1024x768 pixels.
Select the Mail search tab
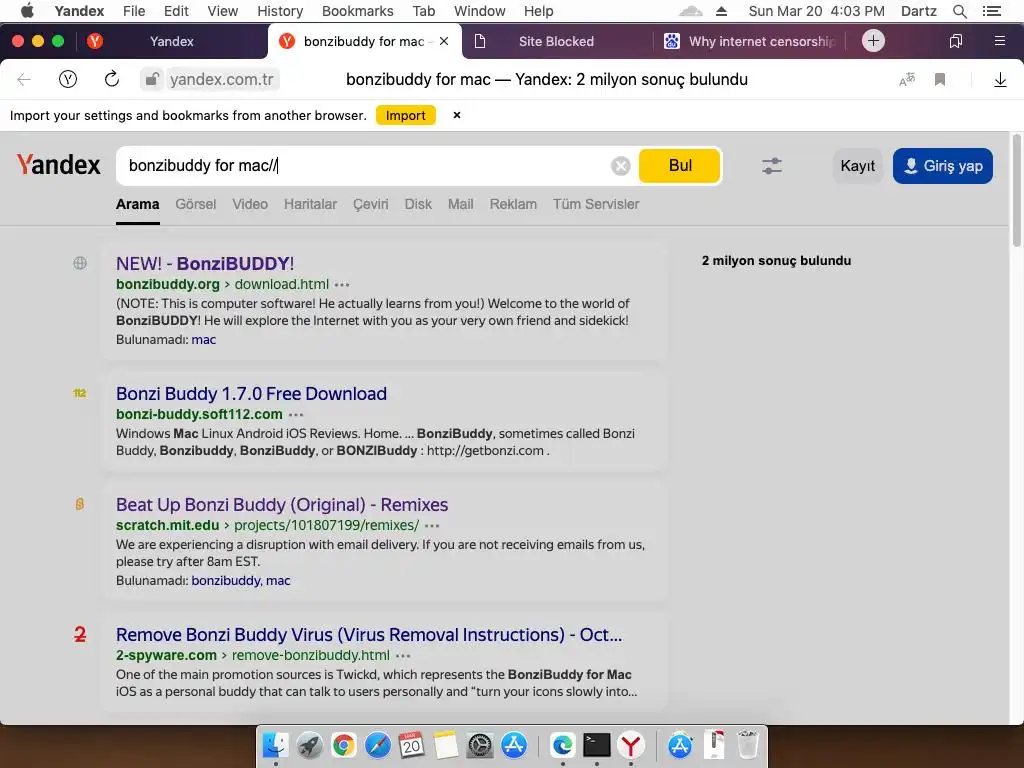[x=460, y=204]
